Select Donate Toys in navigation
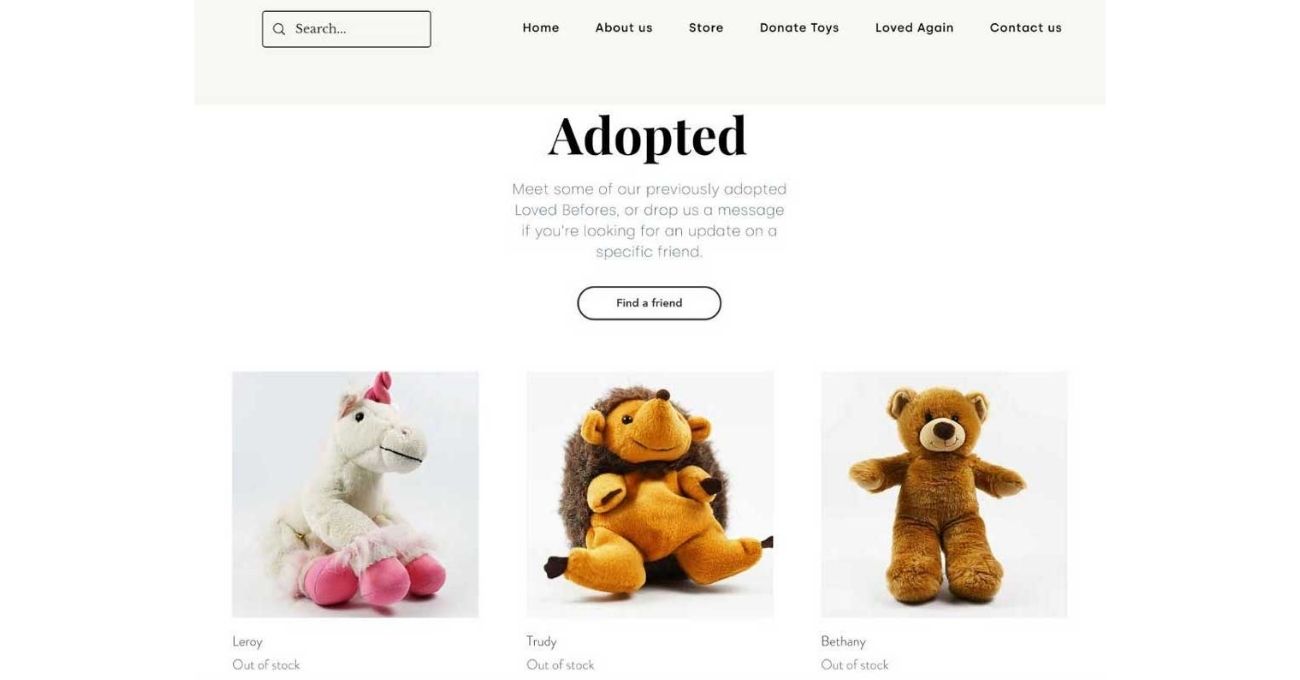1300x680 pixels. pos(799,28)
